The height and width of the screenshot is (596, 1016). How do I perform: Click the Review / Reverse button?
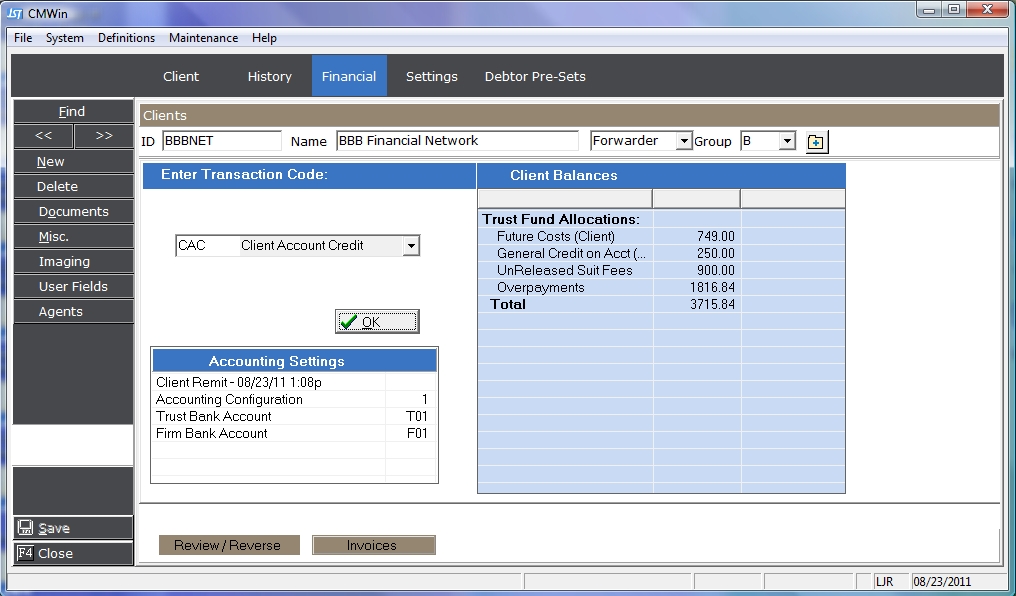[x=229, y=545]
